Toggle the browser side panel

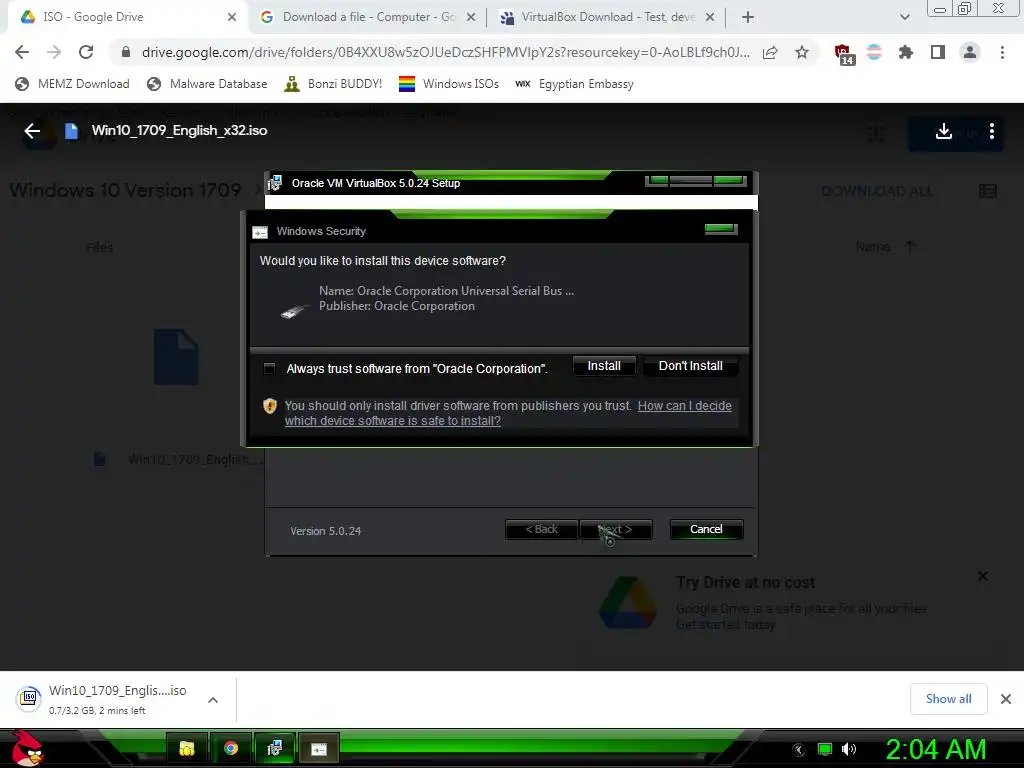[x=938, y=52]
